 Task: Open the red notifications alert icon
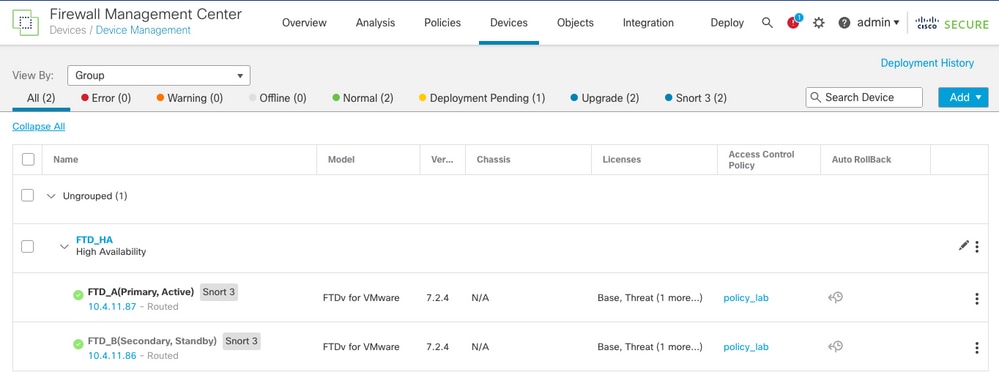point(793,22)
